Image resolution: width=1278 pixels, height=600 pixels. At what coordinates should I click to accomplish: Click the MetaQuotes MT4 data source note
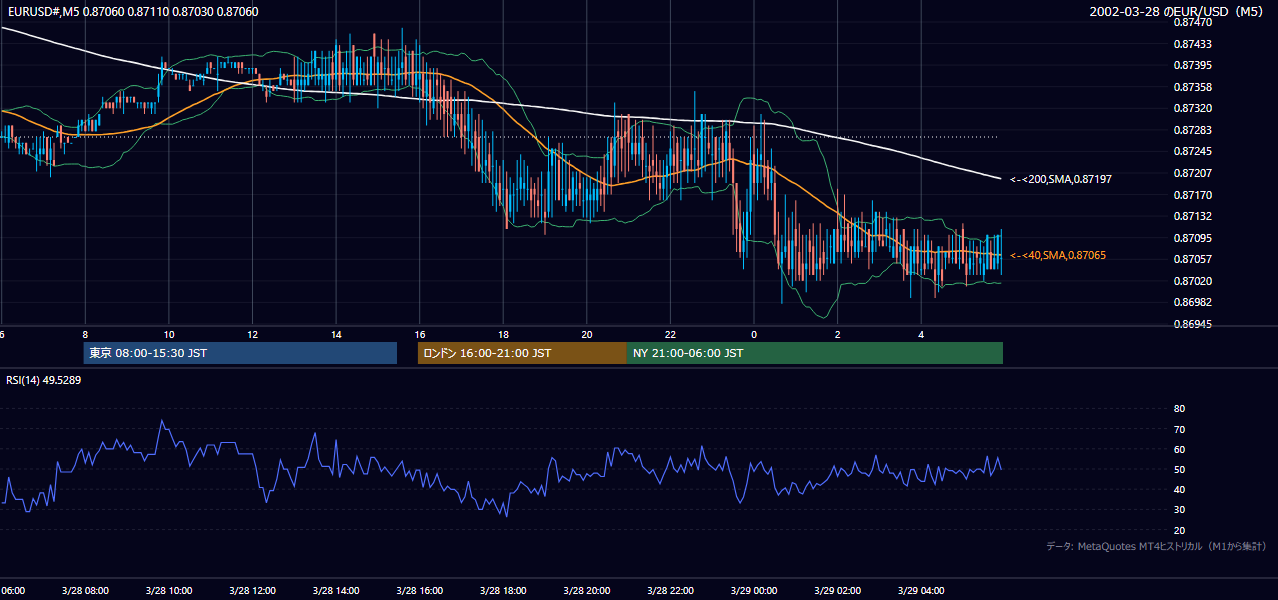[x=1157, y=546]
